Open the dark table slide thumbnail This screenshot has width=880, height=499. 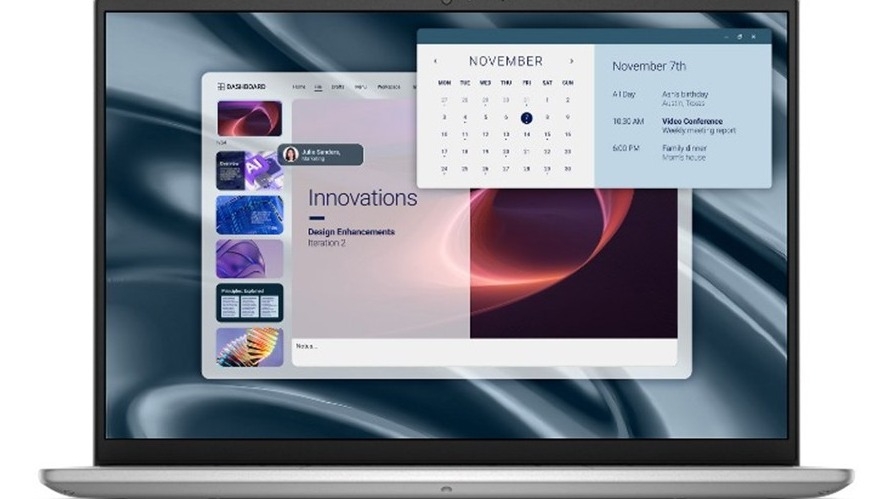point(250,303)
